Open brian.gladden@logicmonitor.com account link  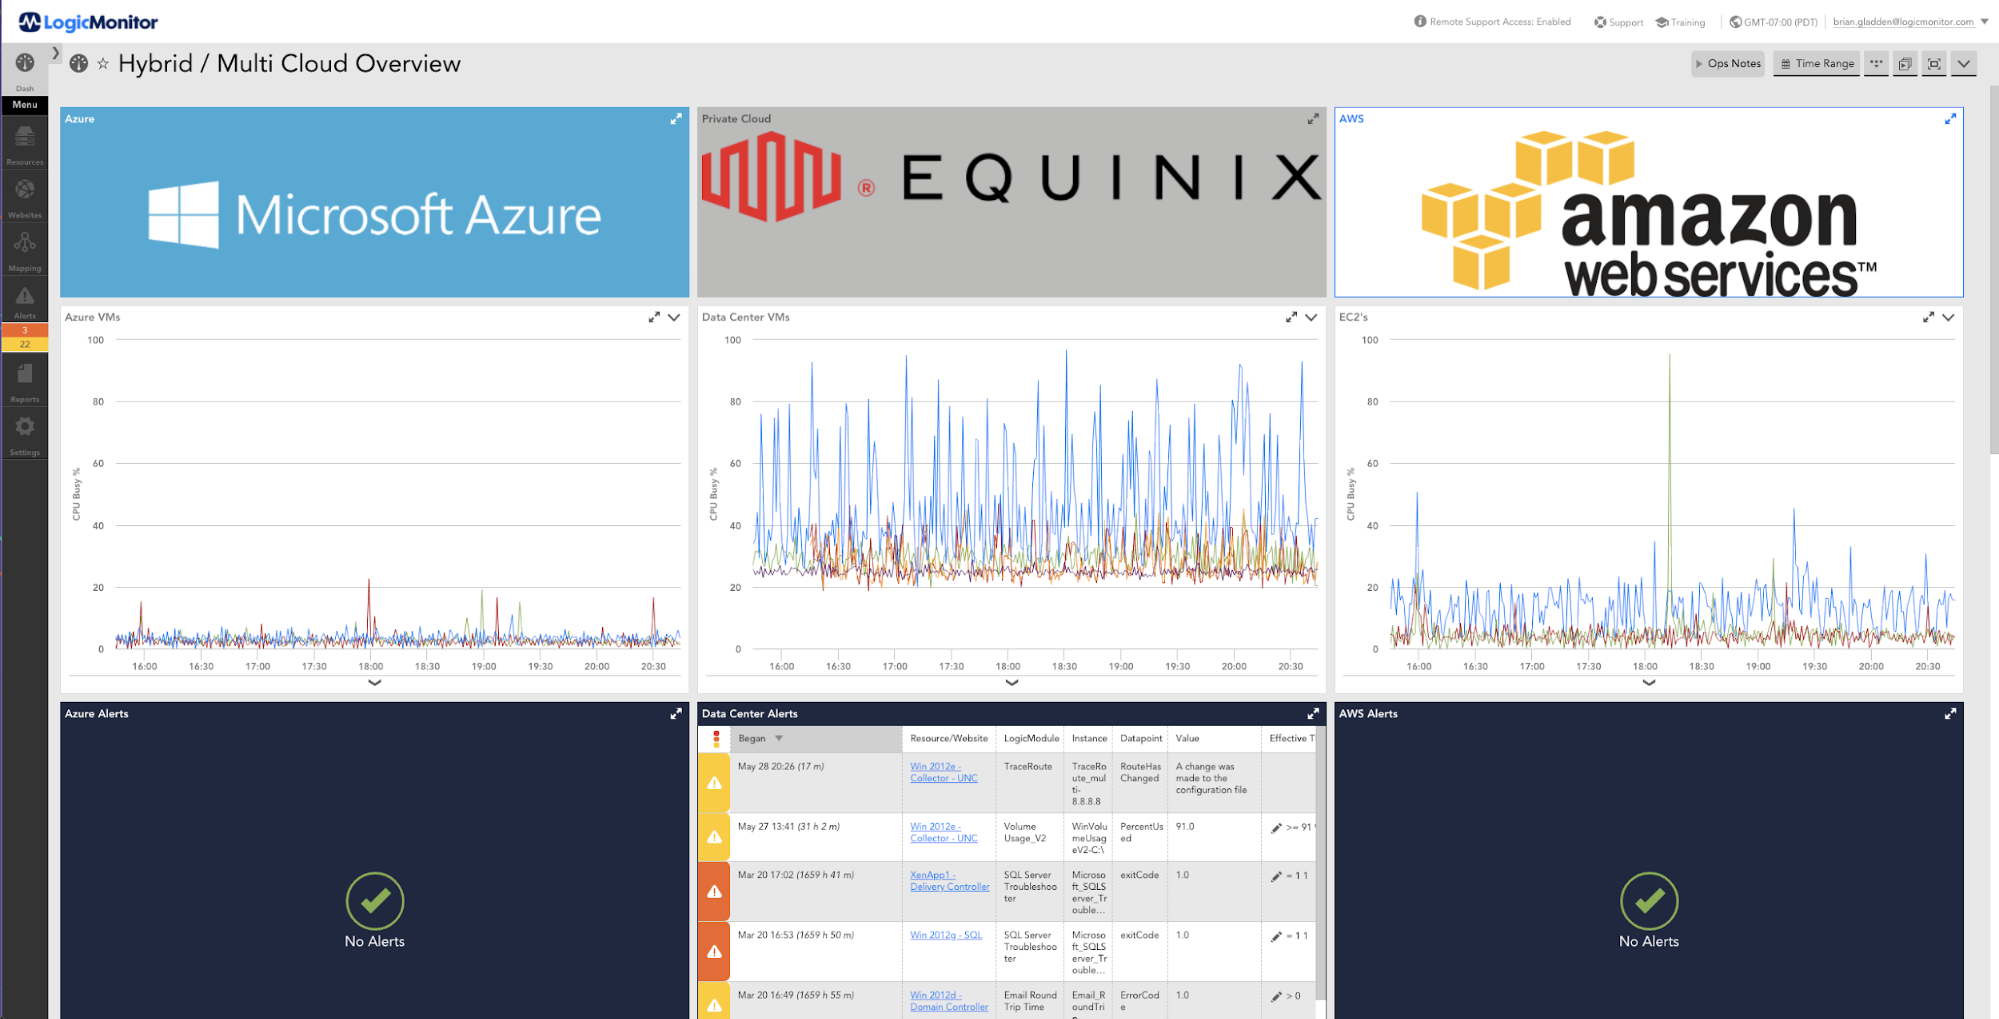tap(1903, 22)
